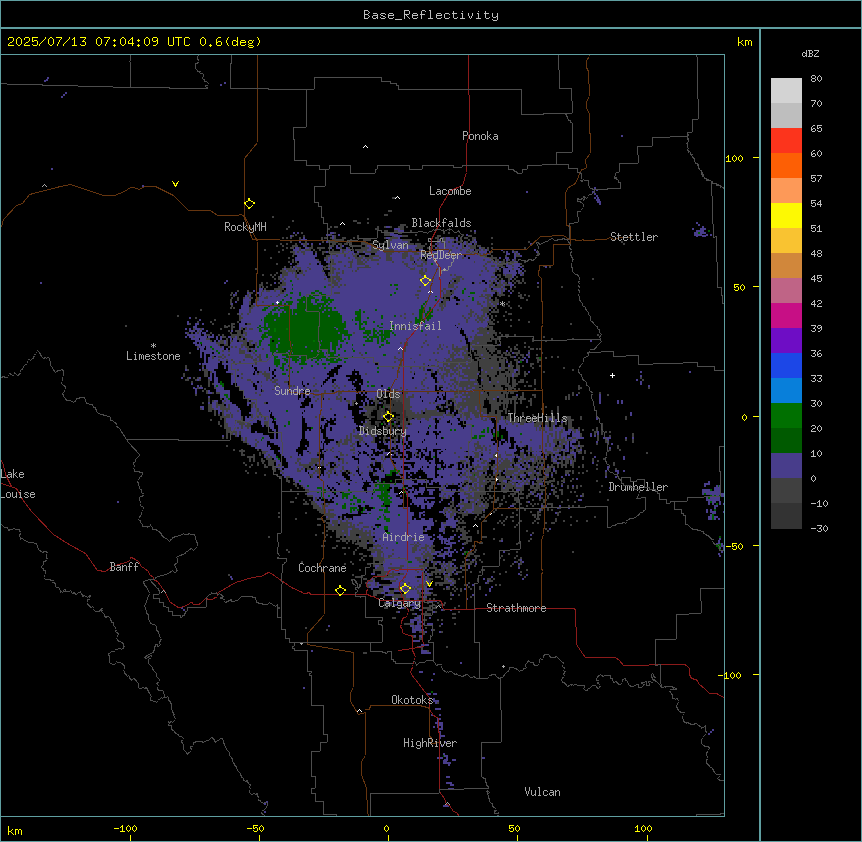Click the km unit label at bottom left

(x=15, y=830)
